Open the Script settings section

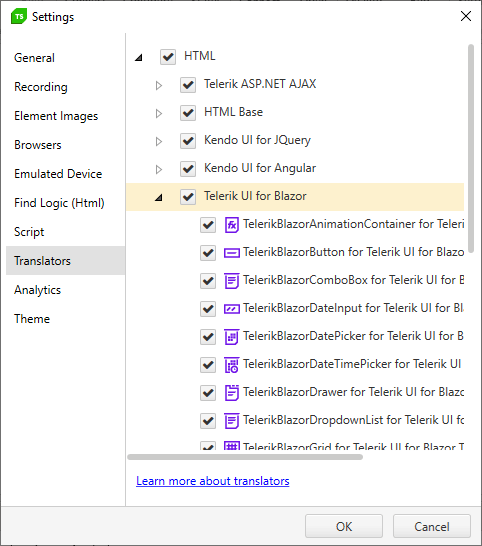(x=65, y=232)
